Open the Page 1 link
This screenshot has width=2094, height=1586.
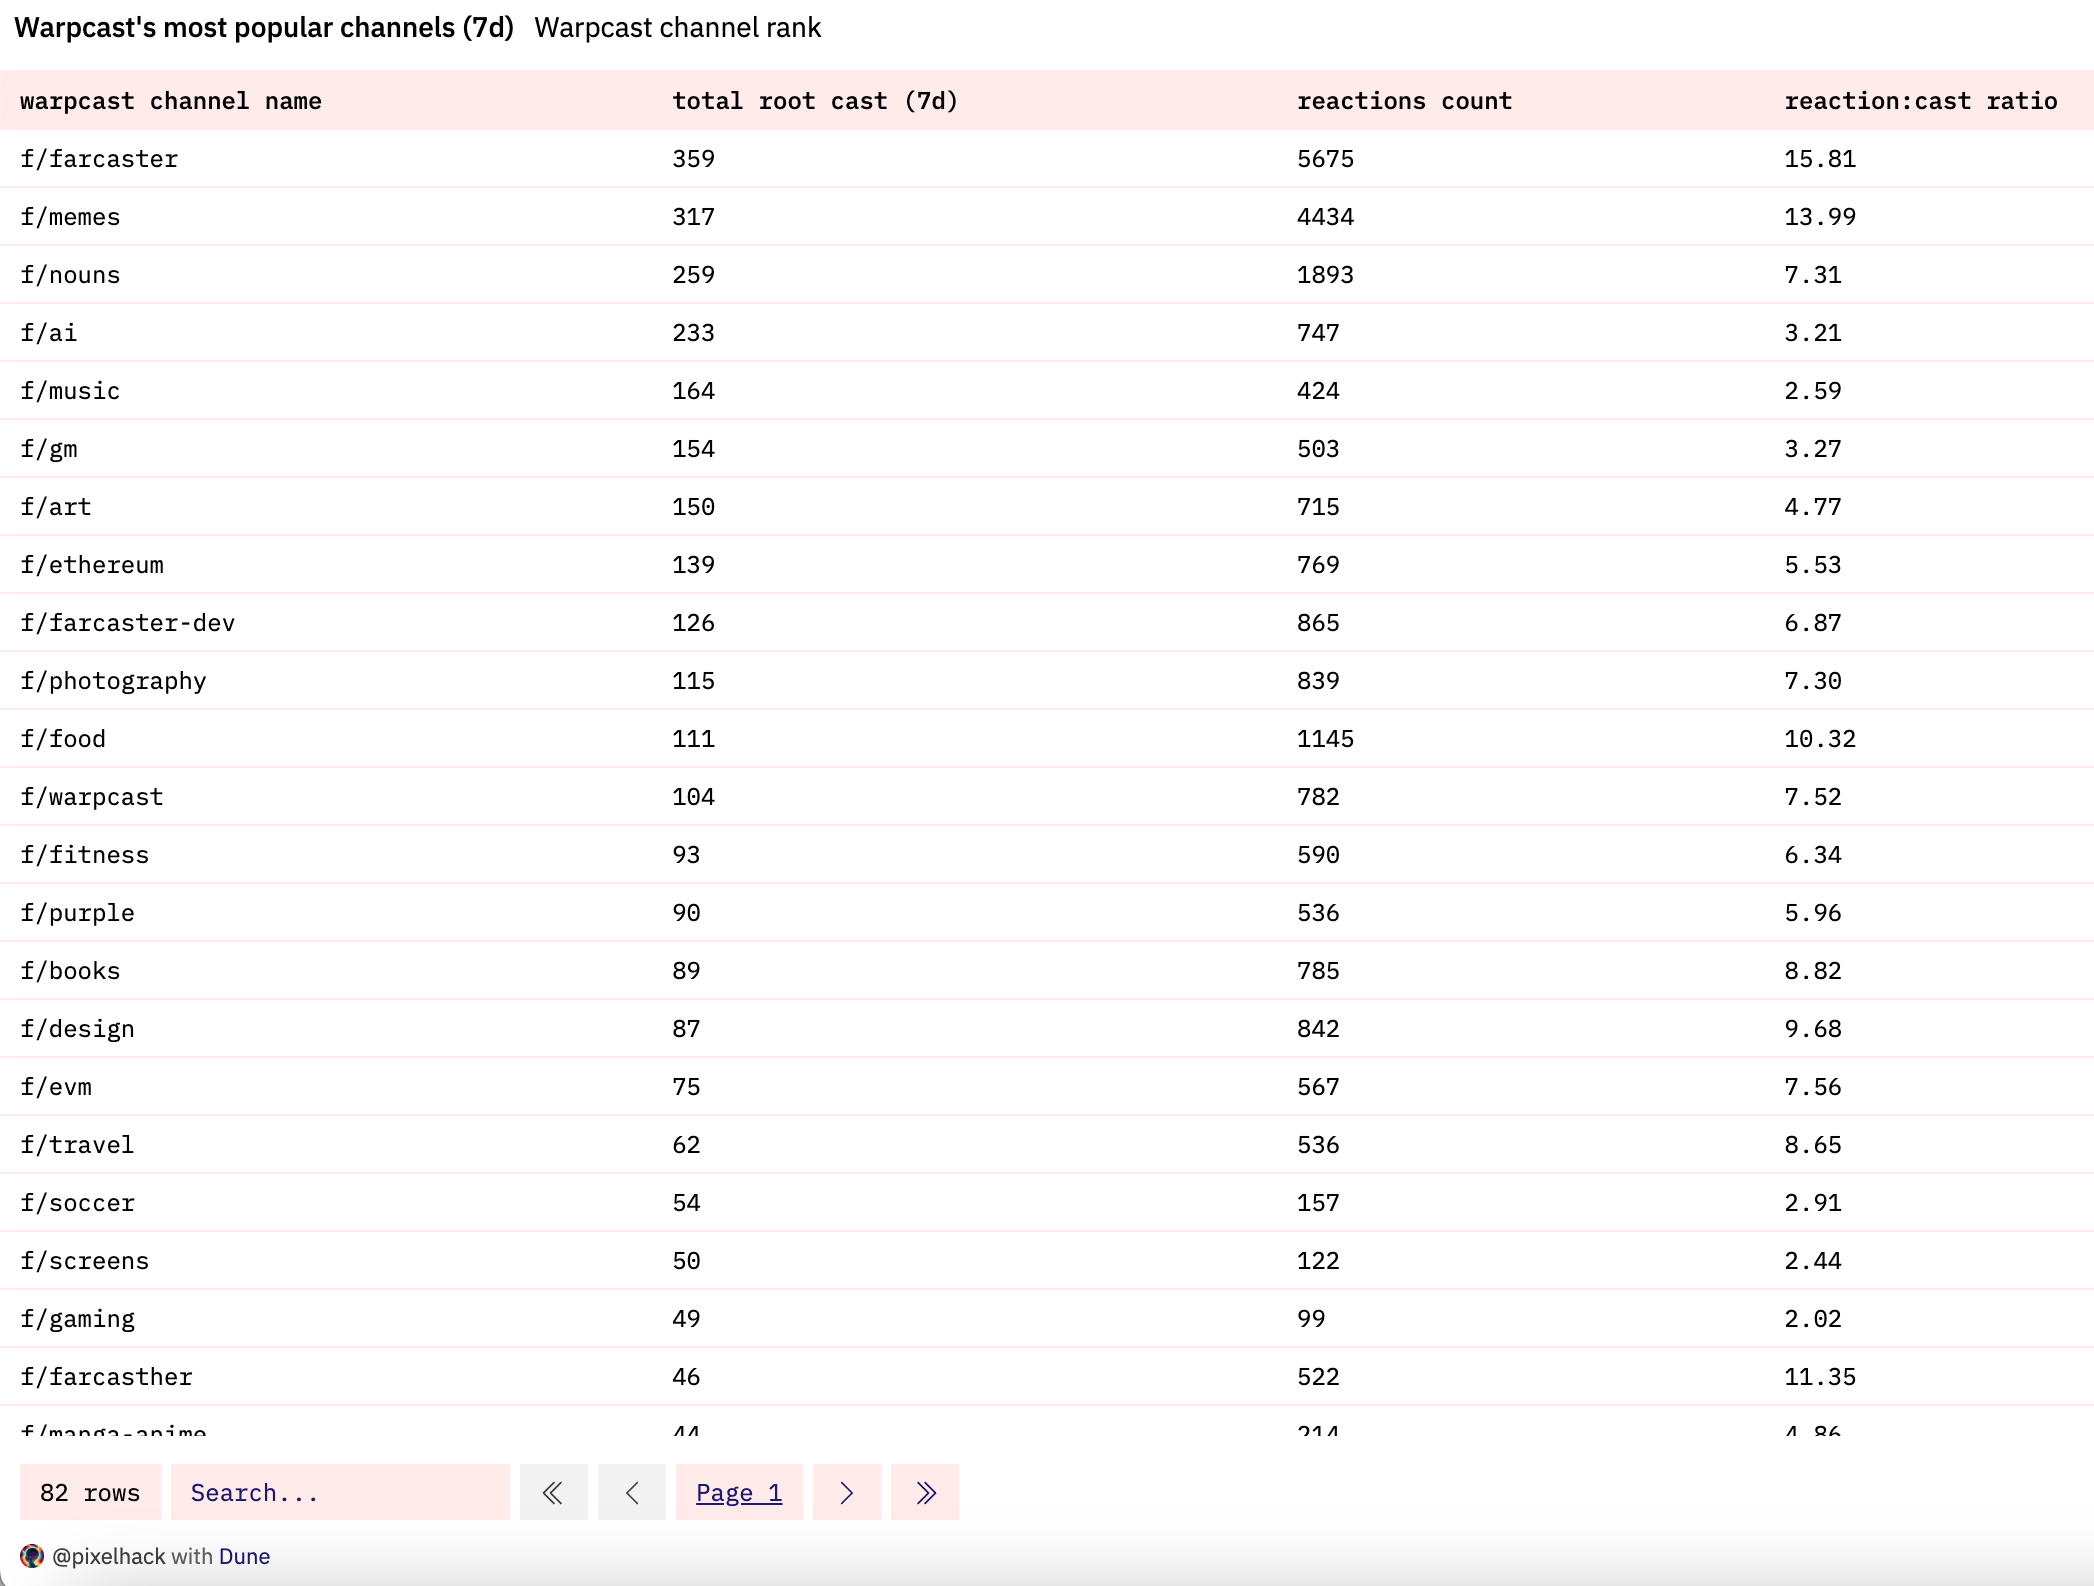coord(738,1493)
